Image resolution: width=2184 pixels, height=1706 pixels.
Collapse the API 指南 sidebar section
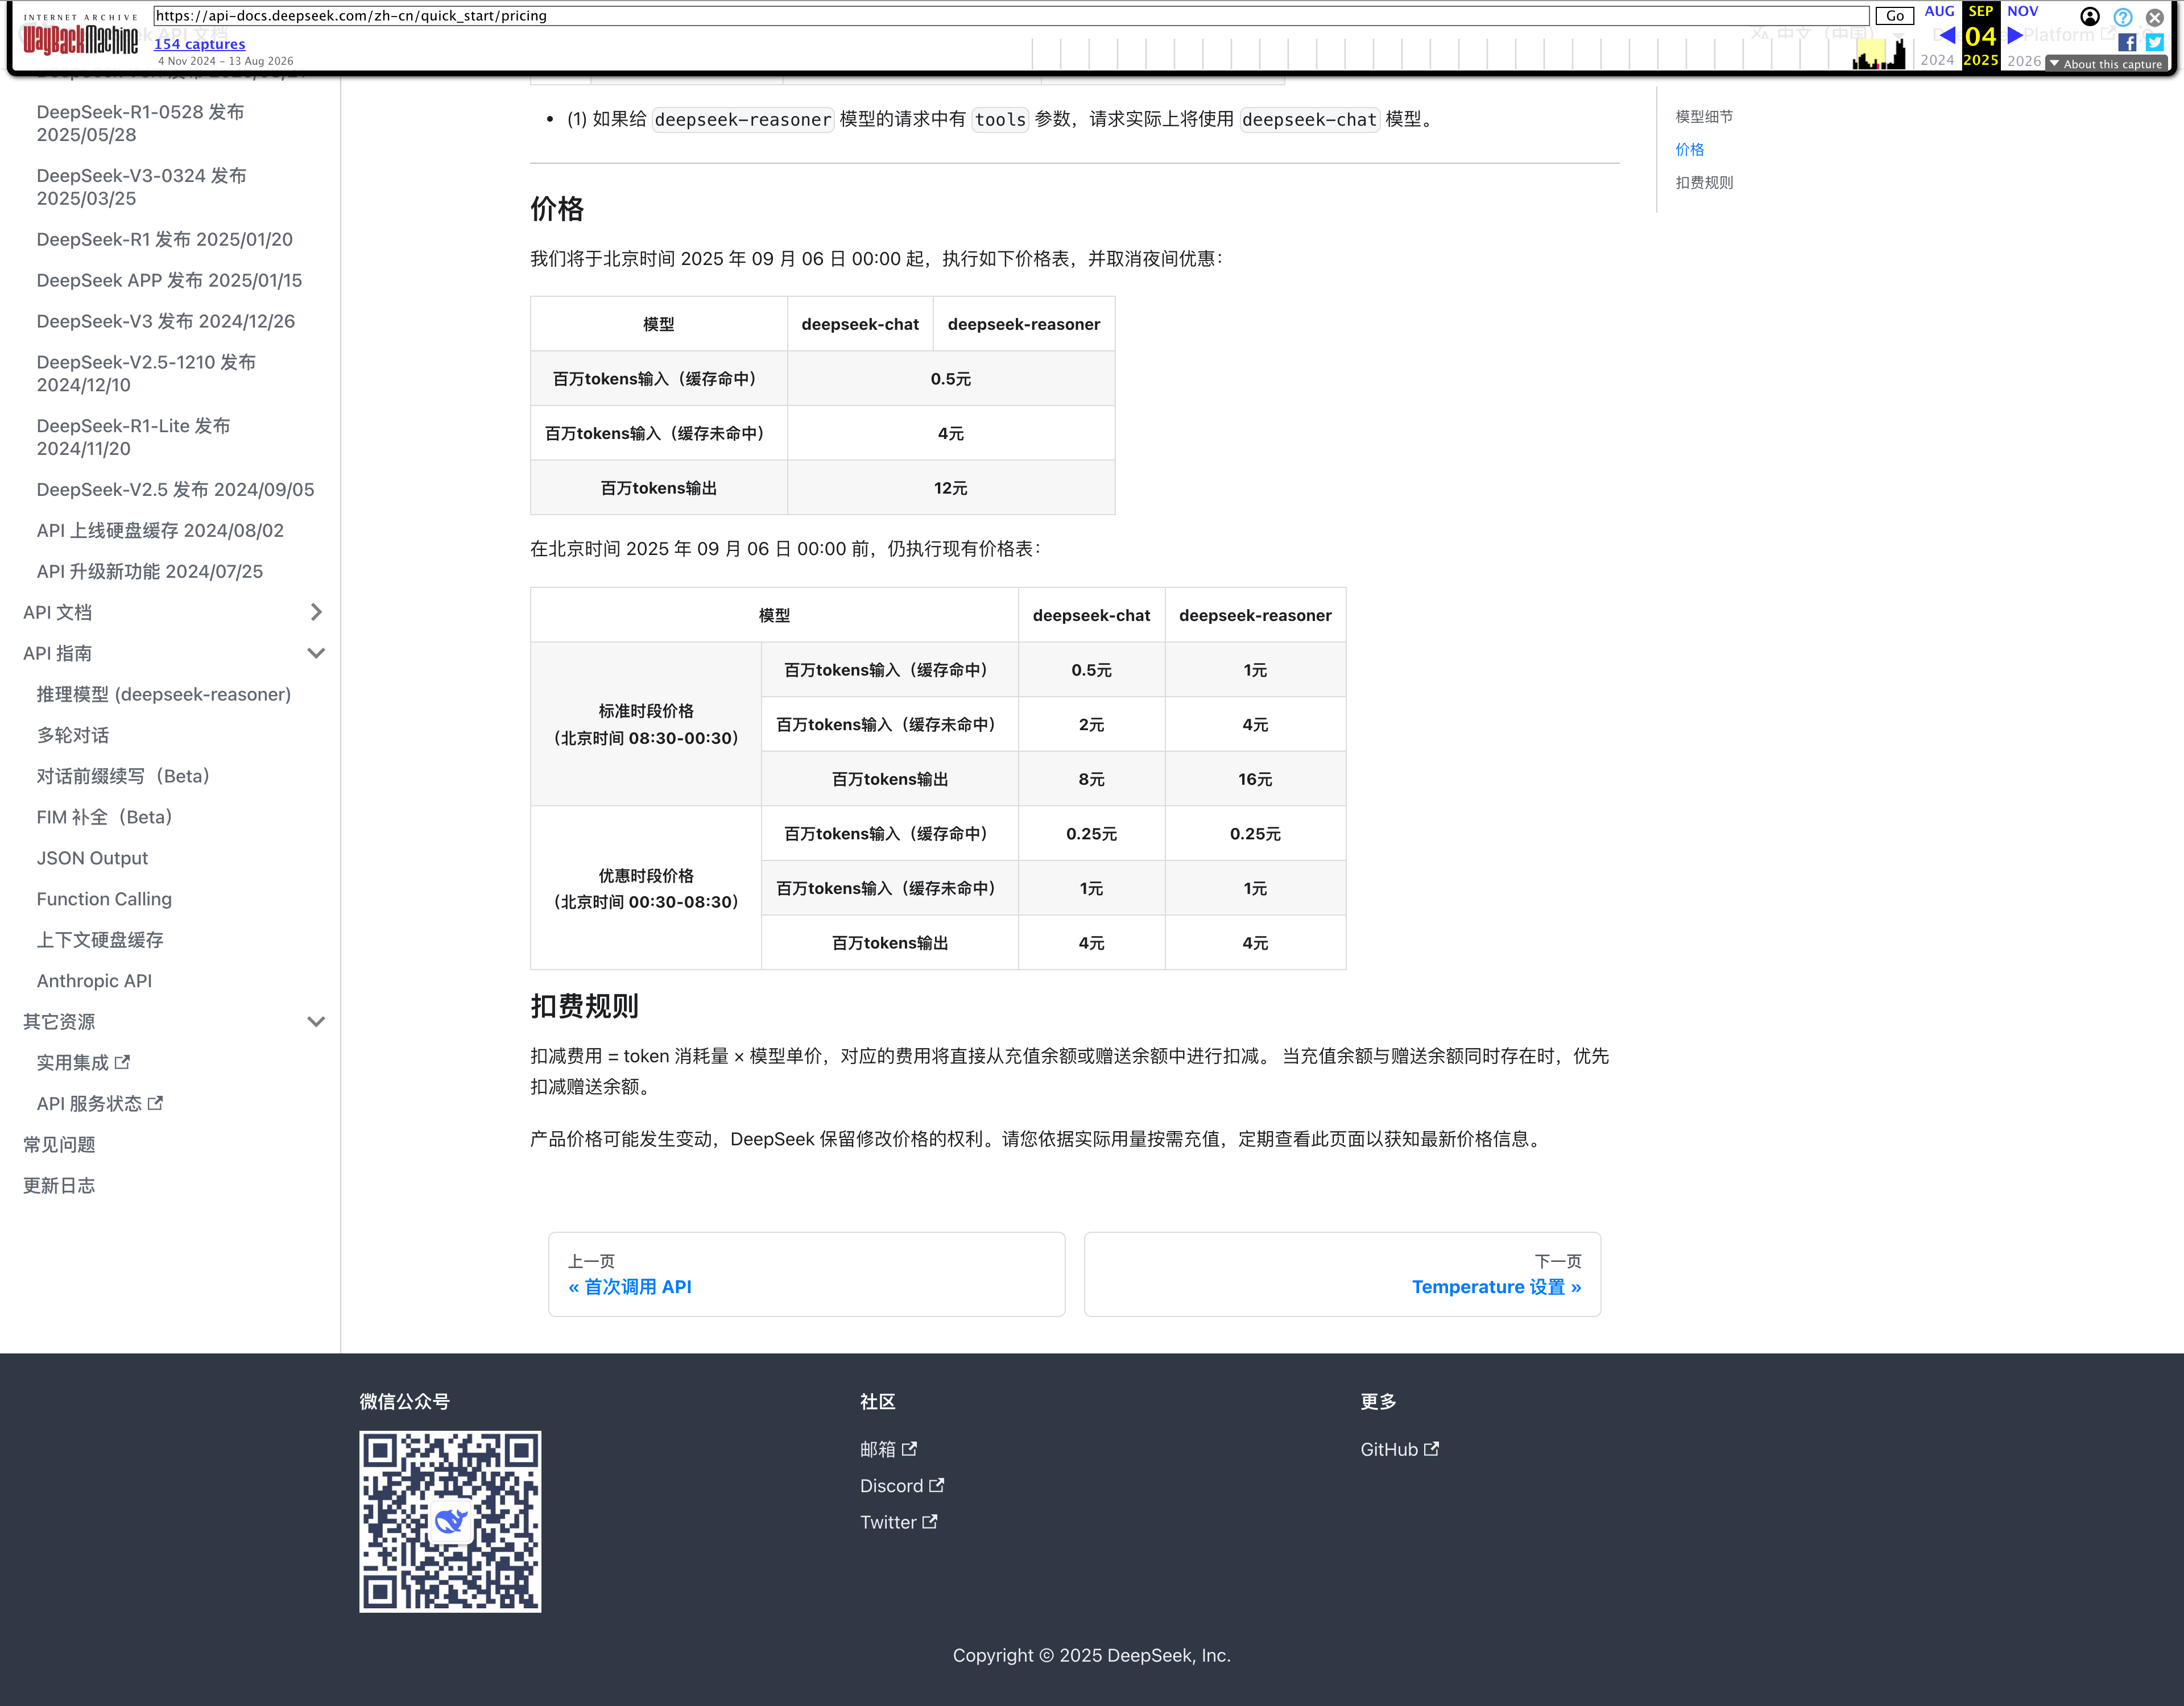point(316,653)
